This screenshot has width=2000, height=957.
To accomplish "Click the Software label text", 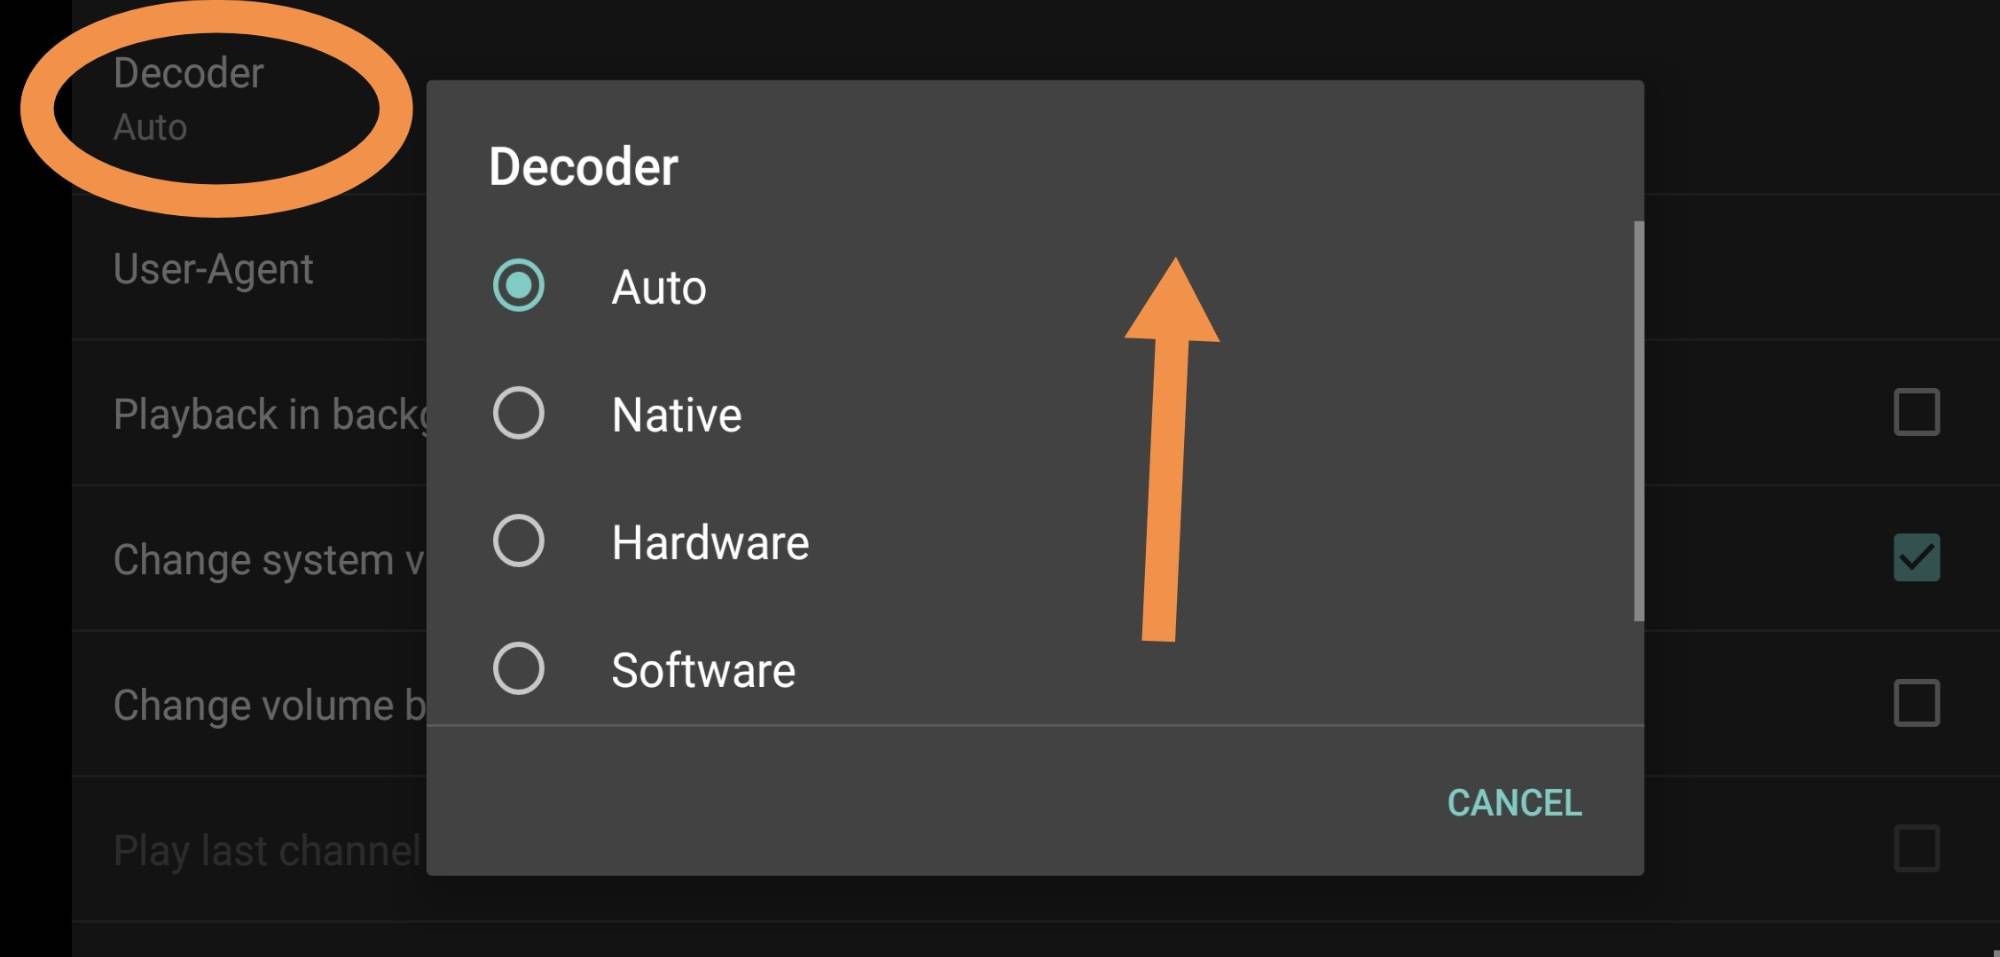I will pos(703,670).
